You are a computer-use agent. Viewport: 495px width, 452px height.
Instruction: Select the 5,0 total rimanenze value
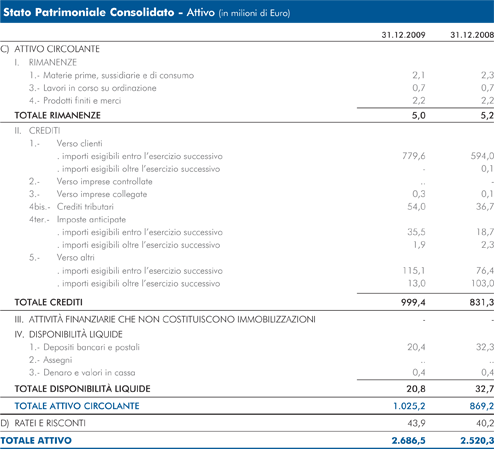(x=419, y=115)
